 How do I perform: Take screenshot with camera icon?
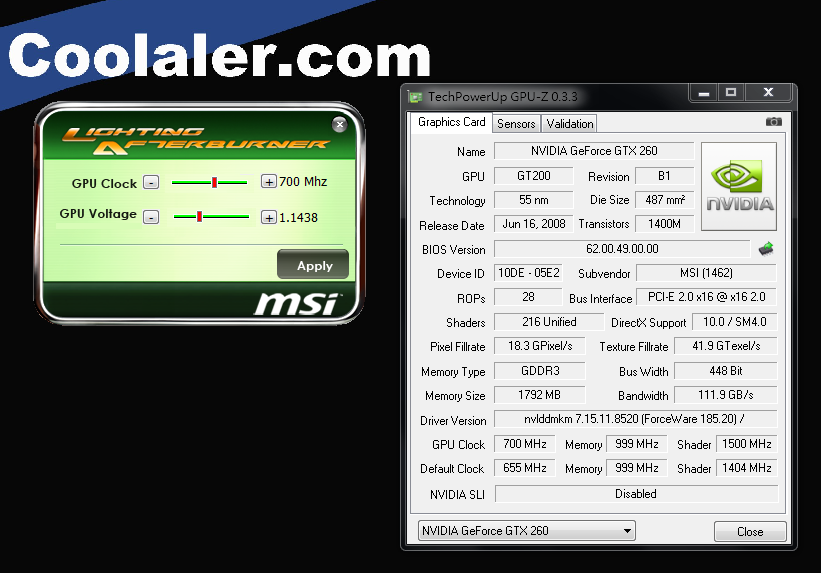773,122
